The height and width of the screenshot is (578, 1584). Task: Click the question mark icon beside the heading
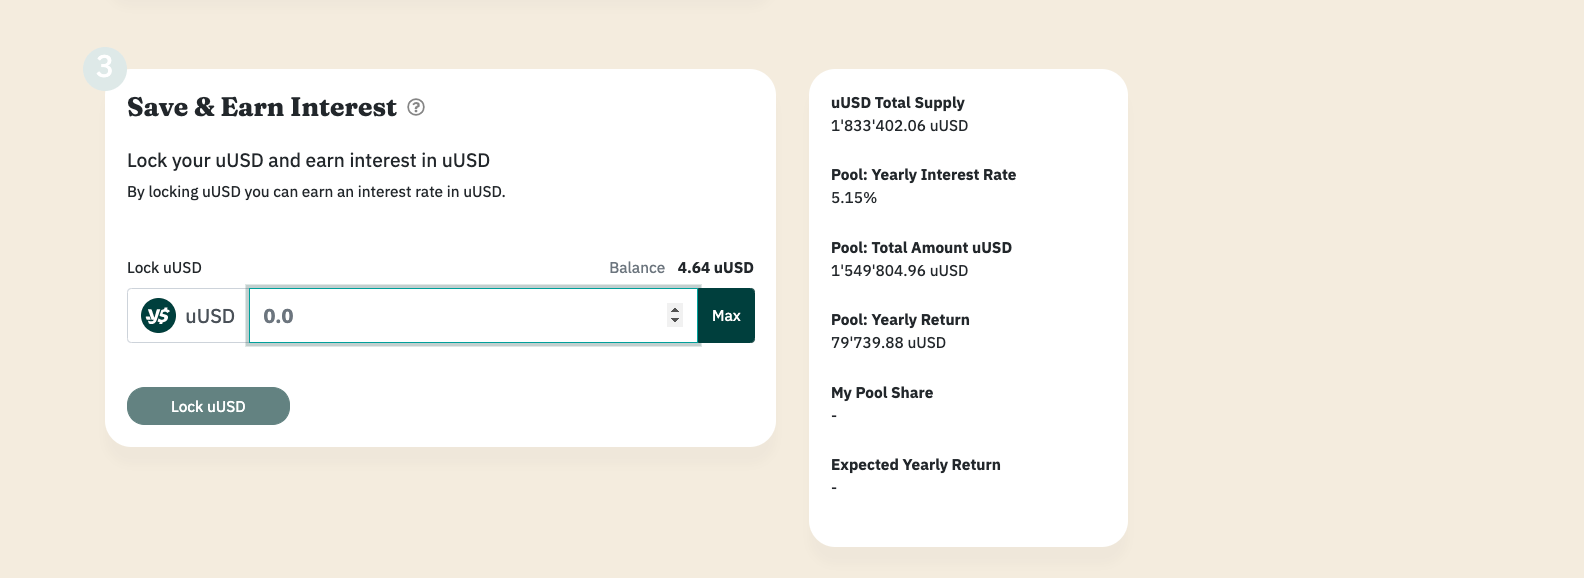point(417,107)
